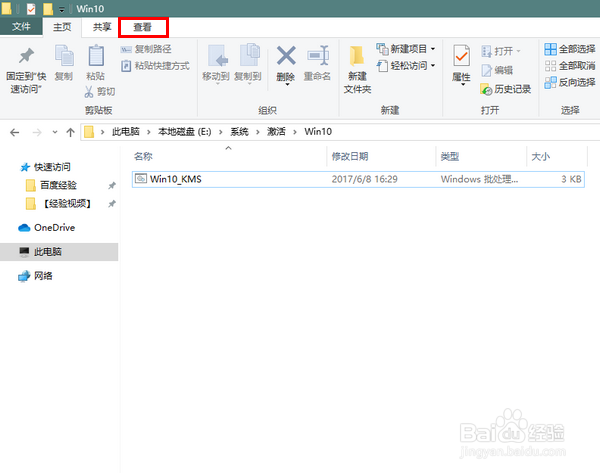600x473 pixels.
Task: Sort by the 大小 column header
Action: [x=557, y=157]
